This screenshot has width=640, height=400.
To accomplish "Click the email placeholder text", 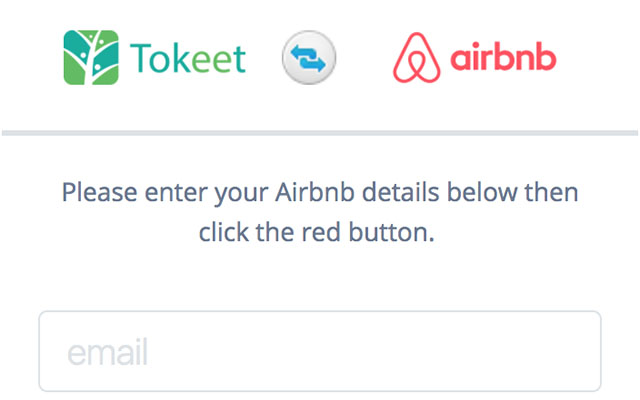I will 107,352.
